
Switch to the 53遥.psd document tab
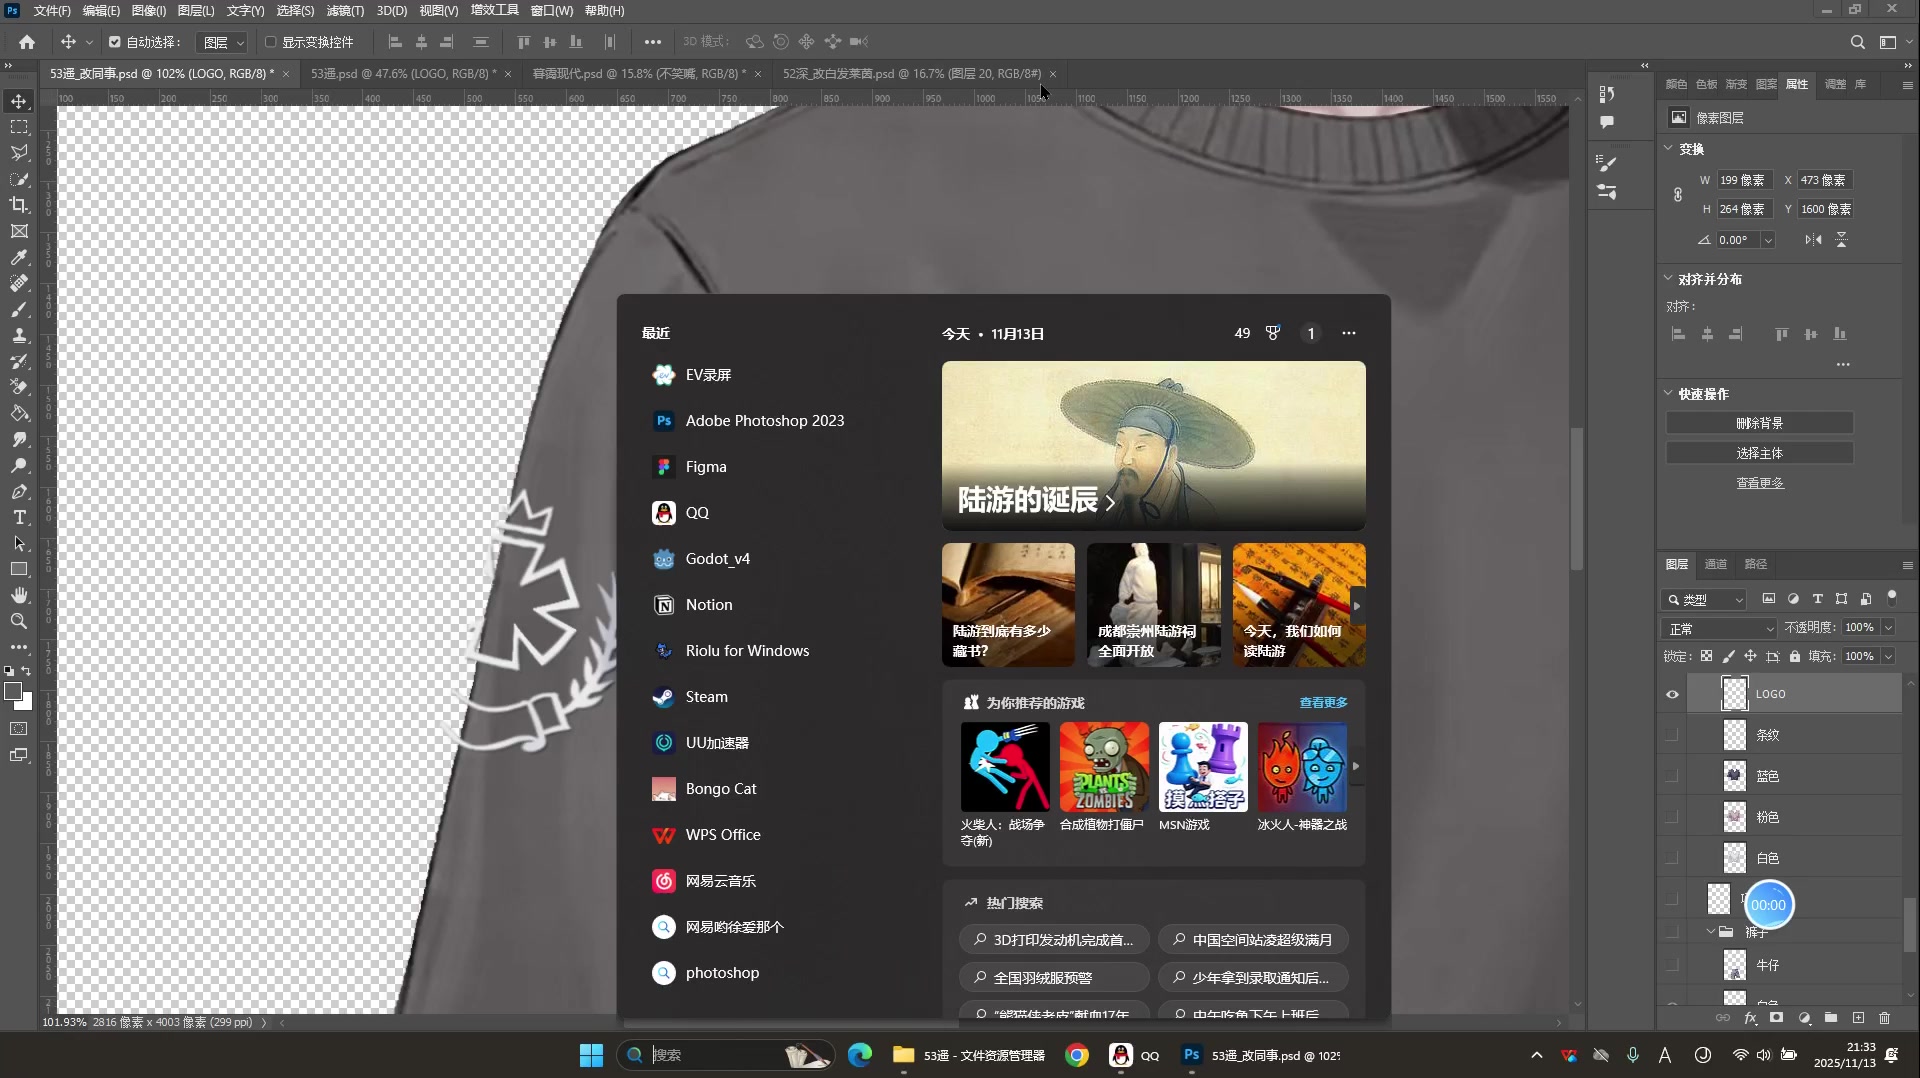click(x=403, y=74)
